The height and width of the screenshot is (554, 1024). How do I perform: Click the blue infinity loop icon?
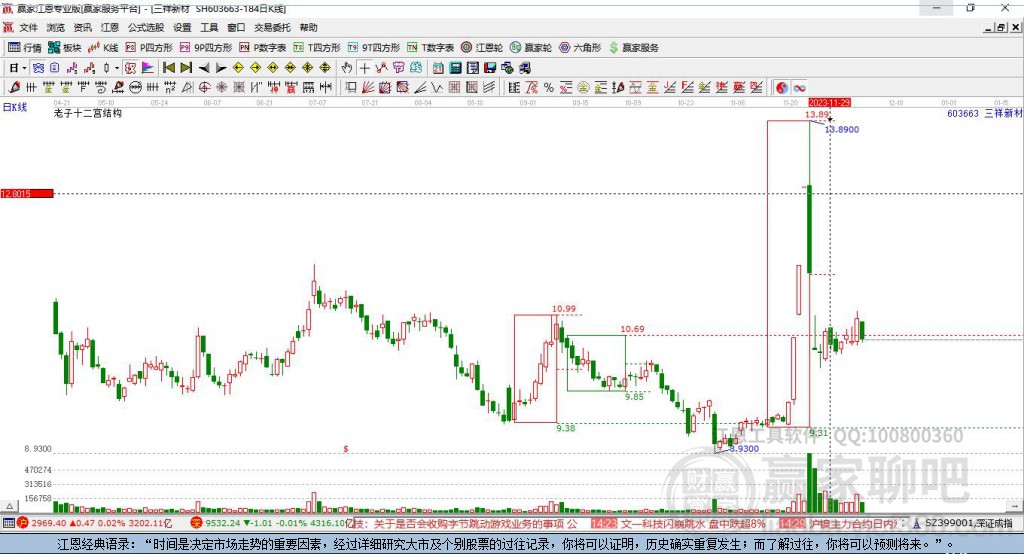[799, 88]
